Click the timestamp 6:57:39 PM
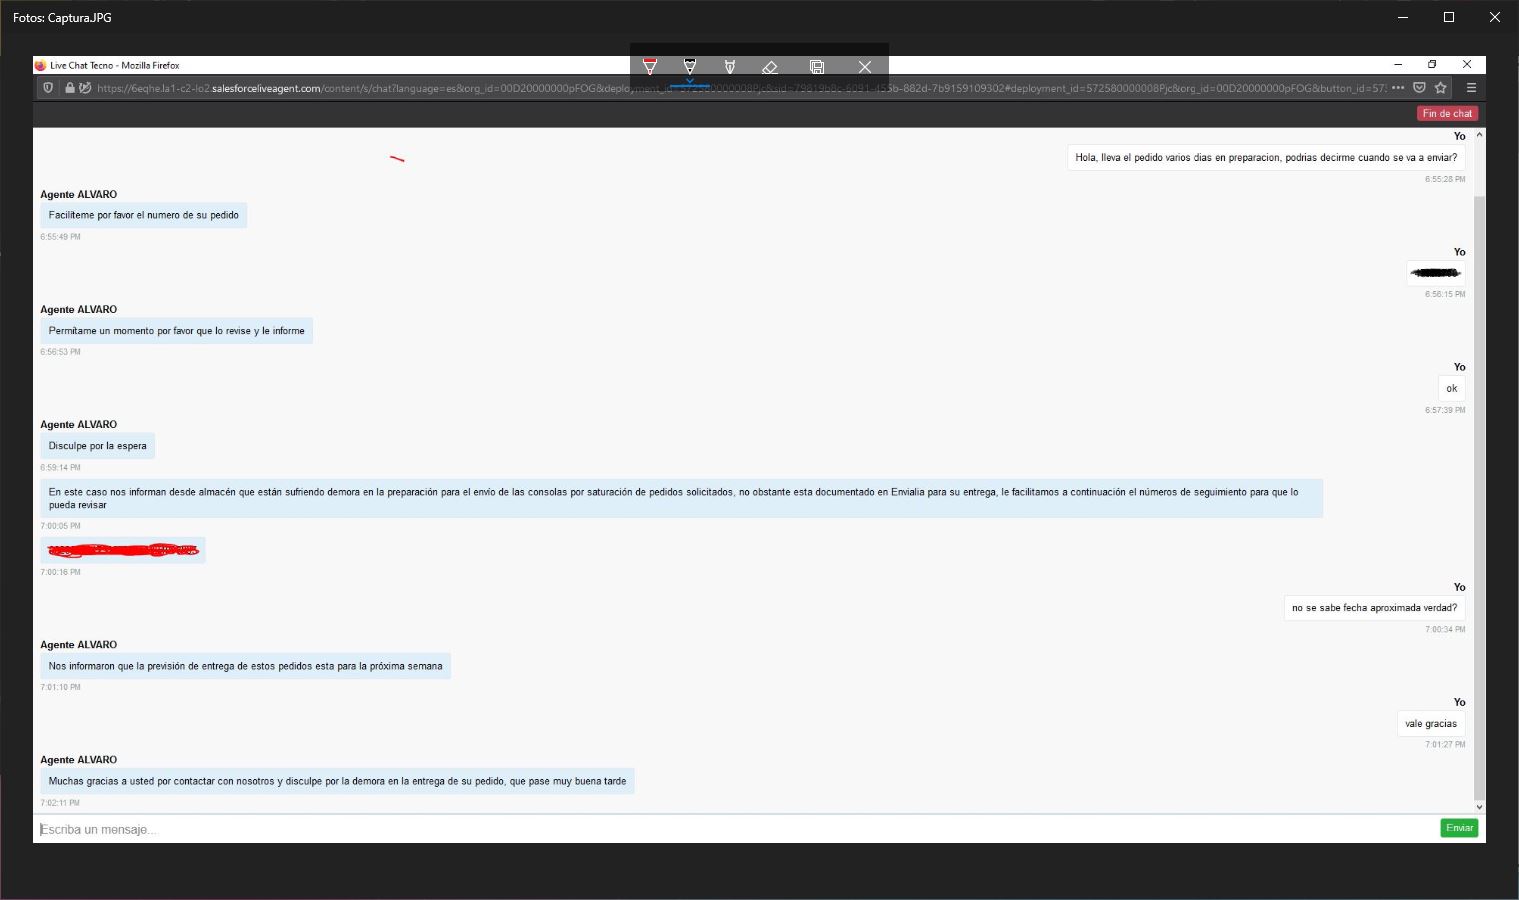Screen dimensions: 1519x900 point(1445,410)
